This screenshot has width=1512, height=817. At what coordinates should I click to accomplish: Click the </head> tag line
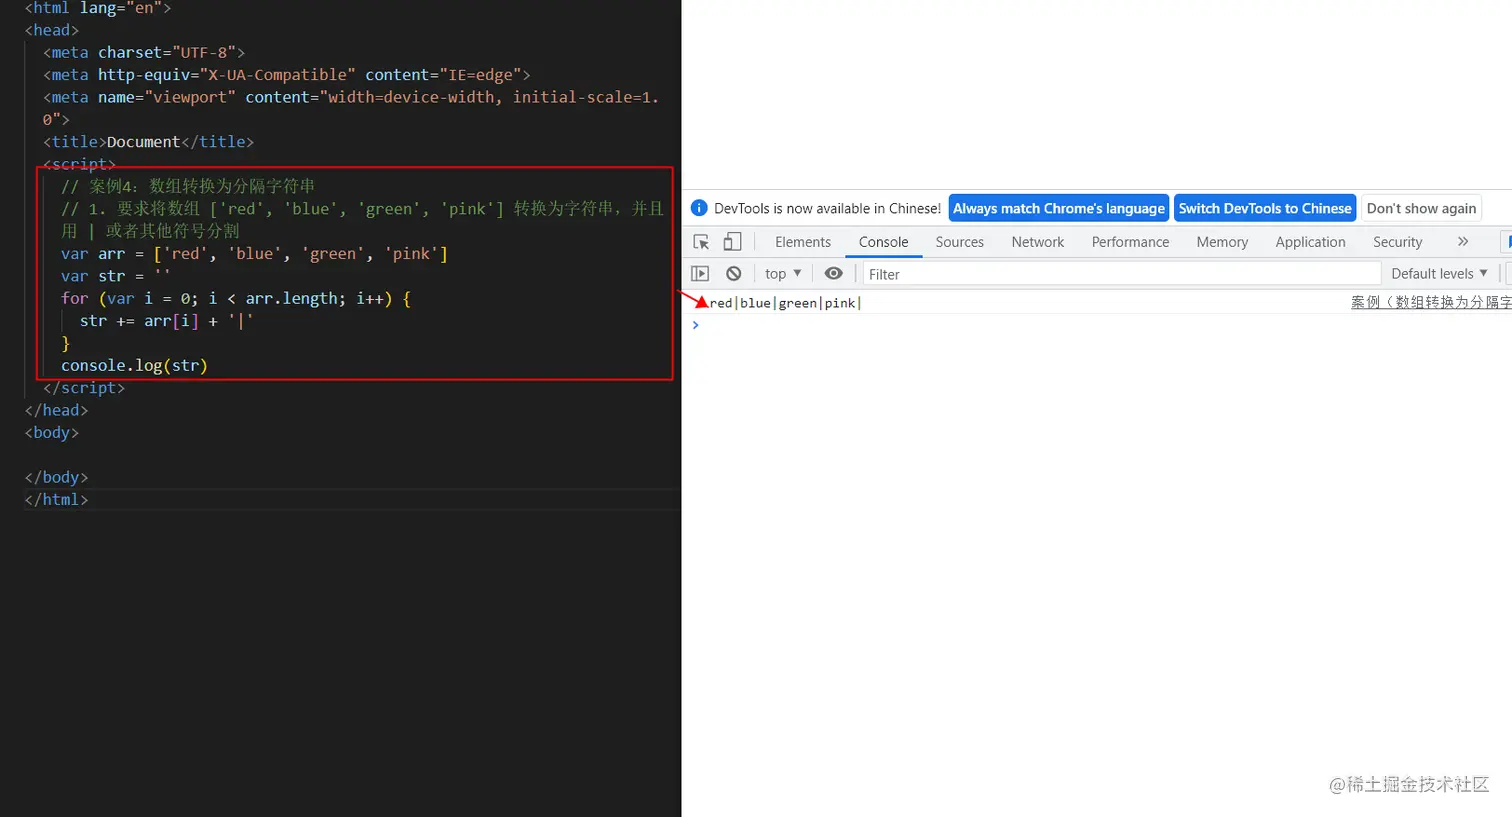click(56, 410)
